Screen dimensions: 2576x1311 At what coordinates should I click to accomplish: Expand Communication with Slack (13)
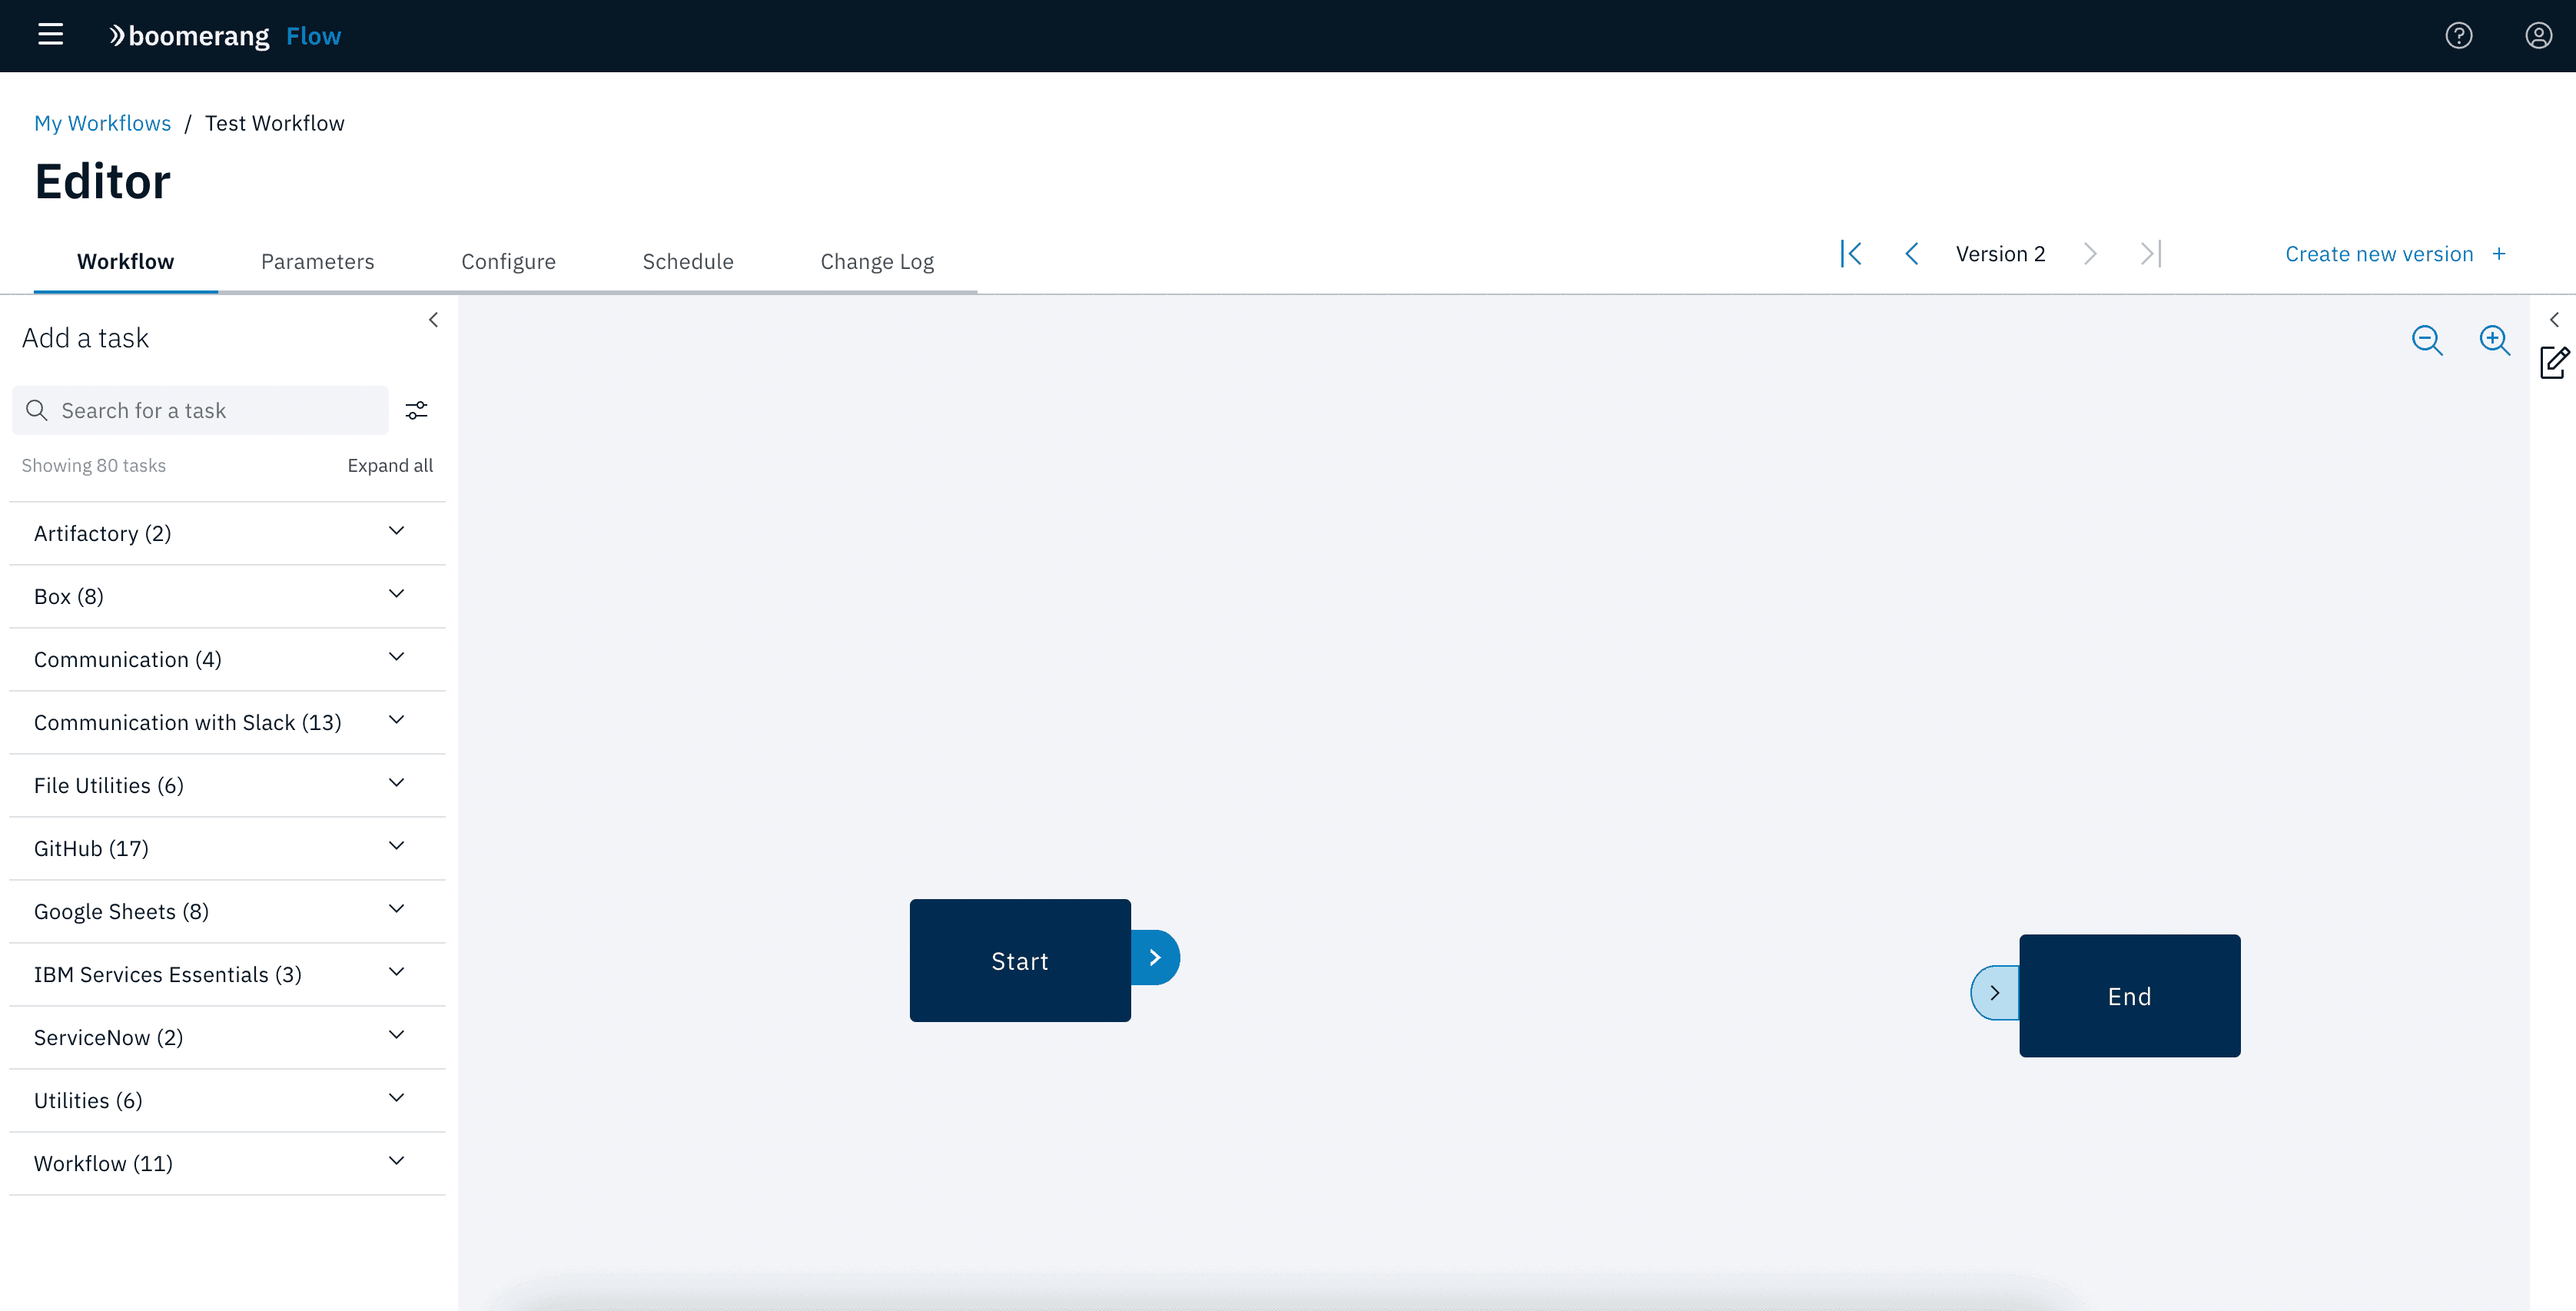coord(227,722)
